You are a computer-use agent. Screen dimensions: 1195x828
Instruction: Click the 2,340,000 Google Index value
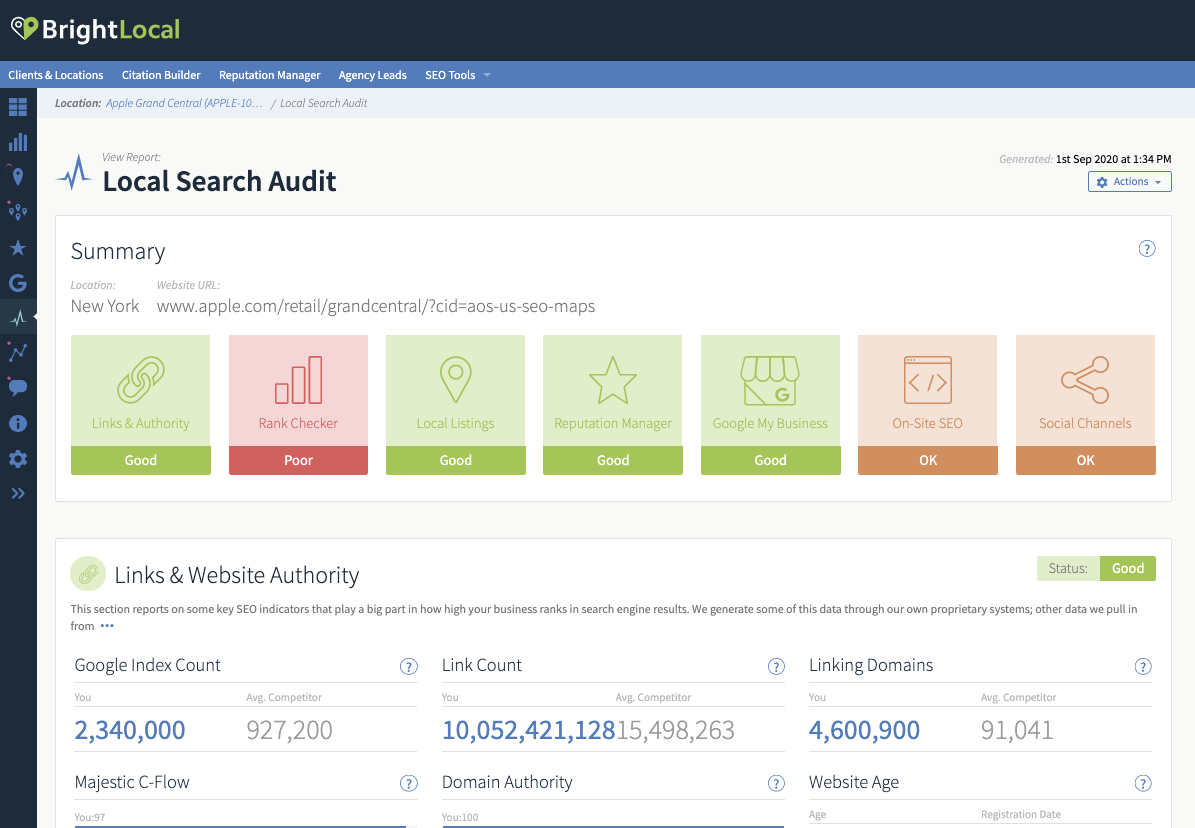coord(130,730)
